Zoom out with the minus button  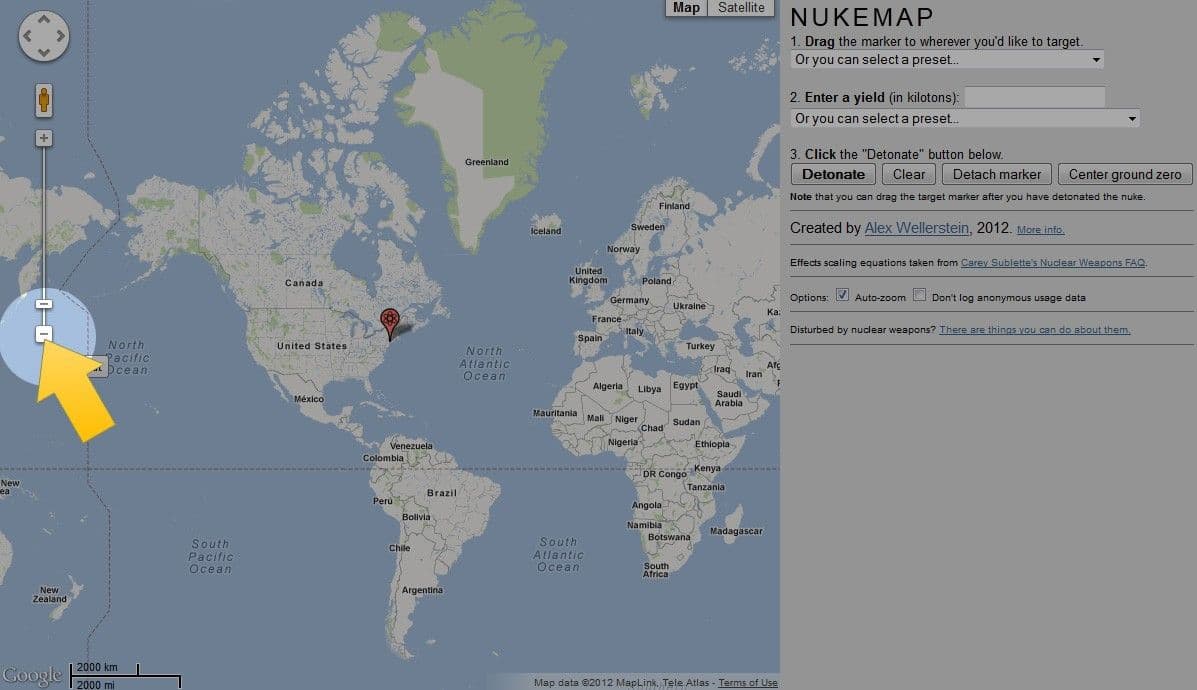click(44, 334)
